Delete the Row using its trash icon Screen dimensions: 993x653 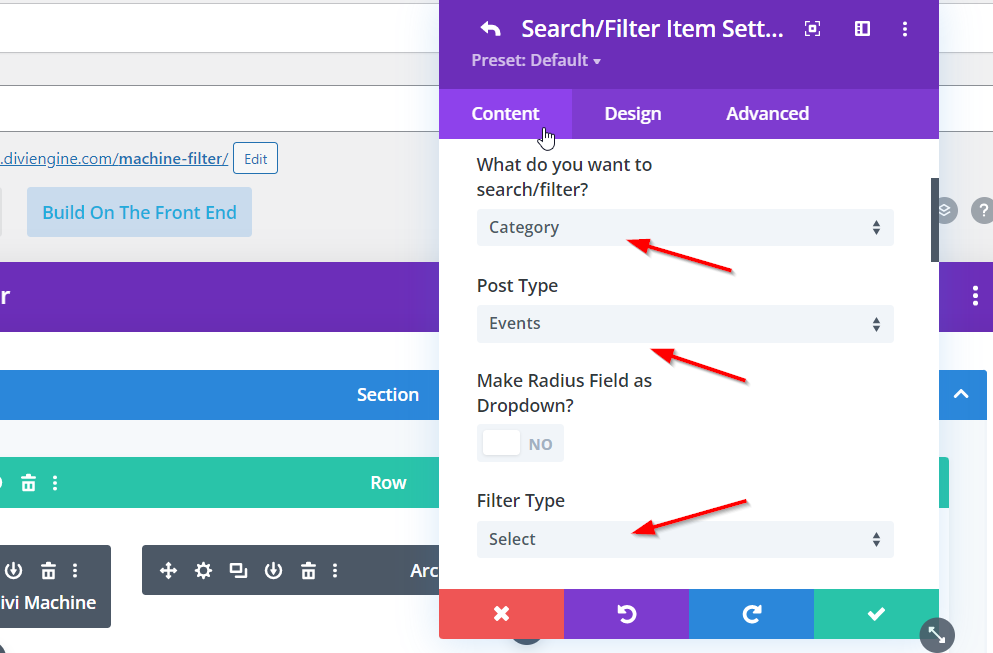click(29, 483)
